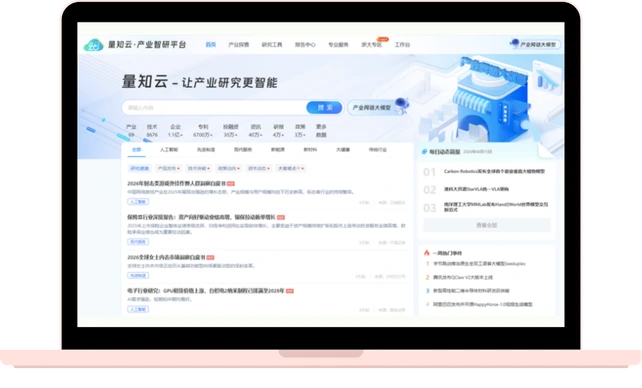Open hot event 4 about HappyHorse-1.0
Image resolution: width=642 pixels, height=388 pixels.
point(483,305)
